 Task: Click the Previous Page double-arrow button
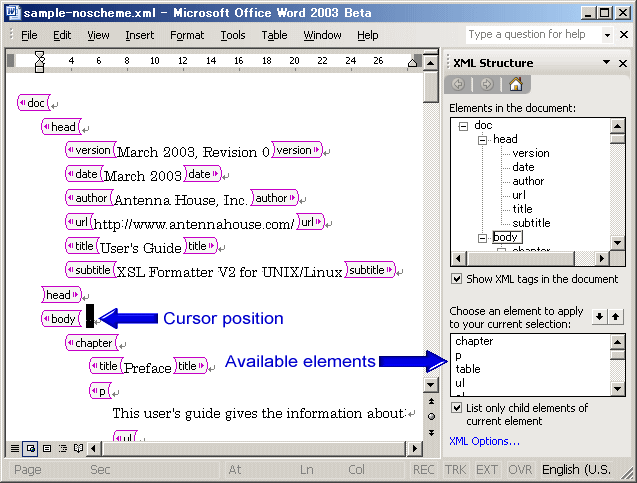point(431,401)
